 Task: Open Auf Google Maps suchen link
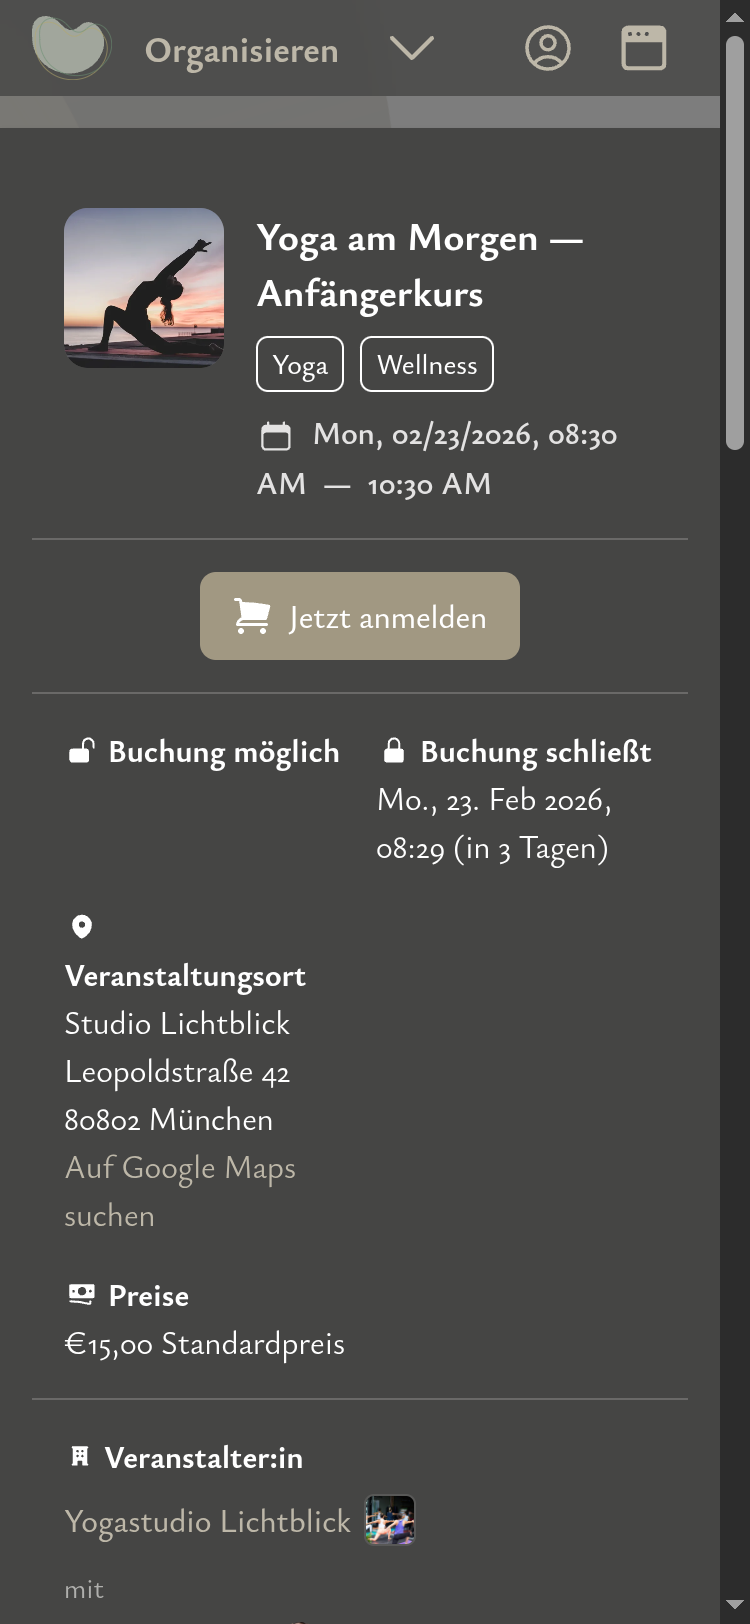point(180,1192)
